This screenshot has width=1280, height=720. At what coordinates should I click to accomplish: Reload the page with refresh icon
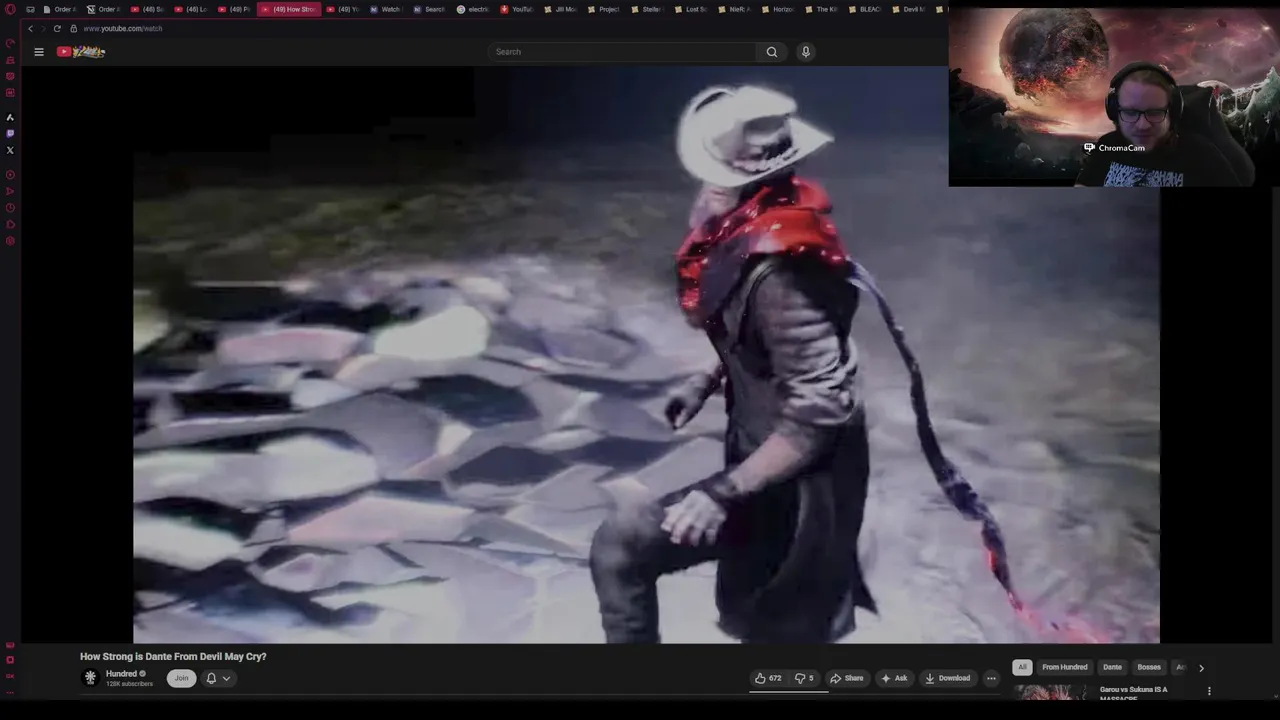(x=57, y=29)
